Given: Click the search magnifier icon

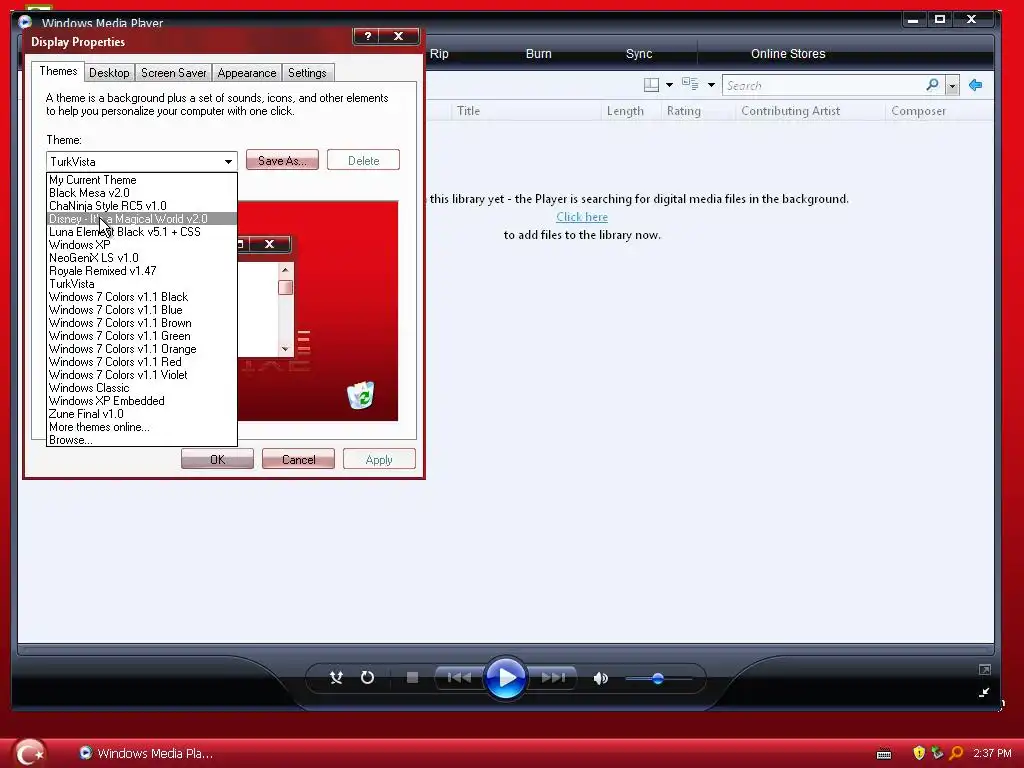Looking at the screenshot, I should [933, 85].
